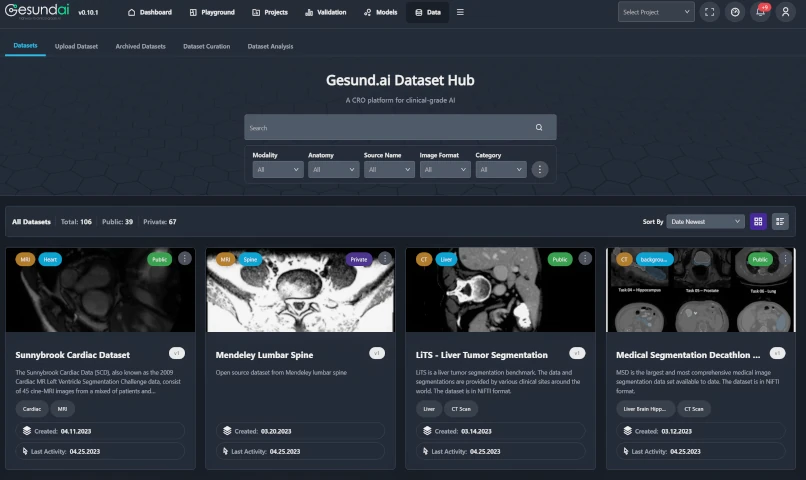Open the Sort By Date Newest dropdown
Image resolution: width=806 pixels, height=480 pixels.
point(705,221)
